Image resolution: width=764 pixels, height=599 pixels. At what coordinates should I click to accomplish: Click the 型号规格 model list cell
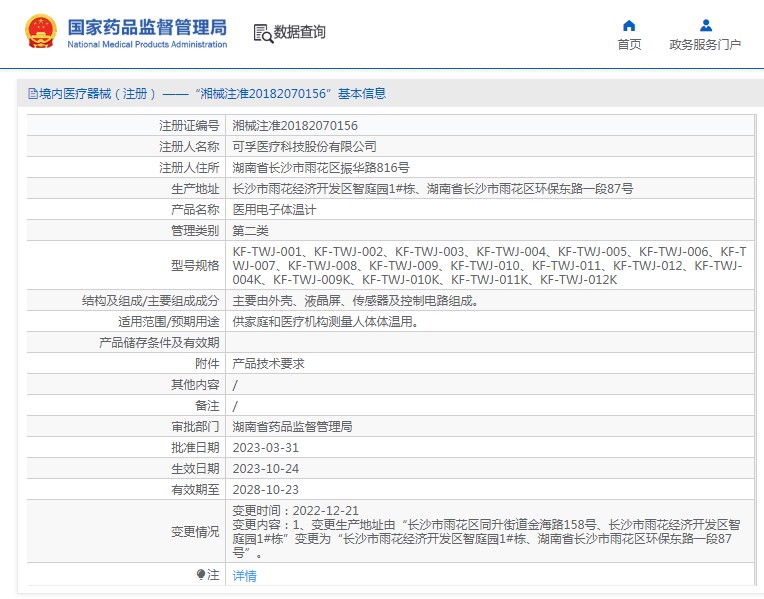tap(490, 266)
